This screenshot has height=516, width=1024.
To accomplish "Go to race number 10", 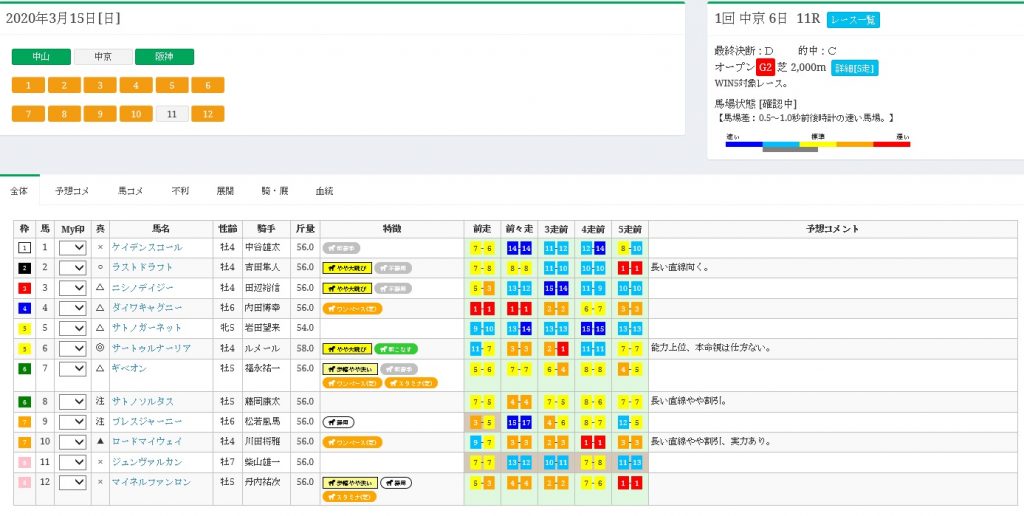I will 136,114.
